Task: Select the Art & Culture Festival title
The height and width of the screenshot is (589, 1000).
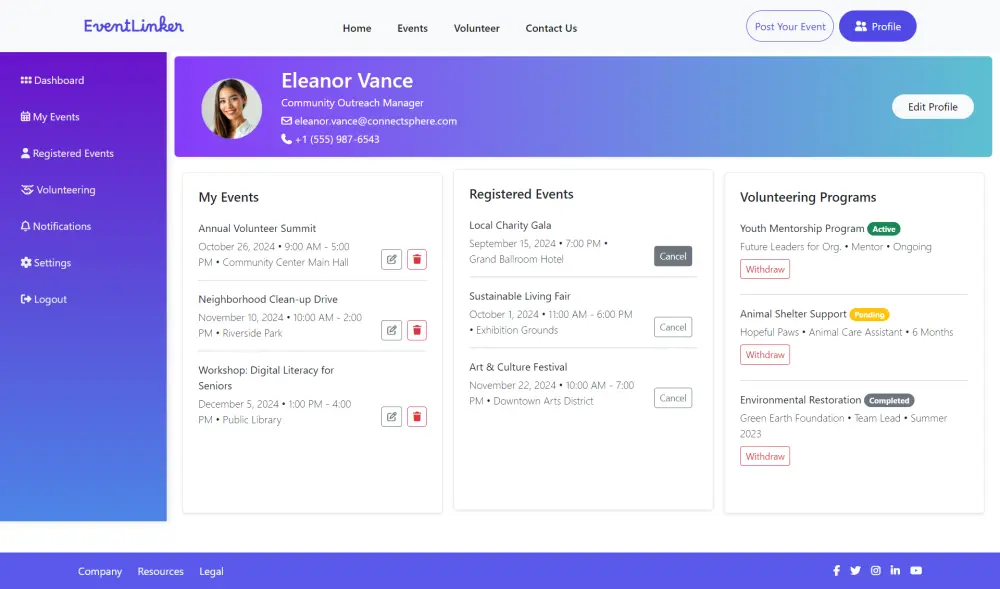Action: pyautogui.click(x=518, y=367)
